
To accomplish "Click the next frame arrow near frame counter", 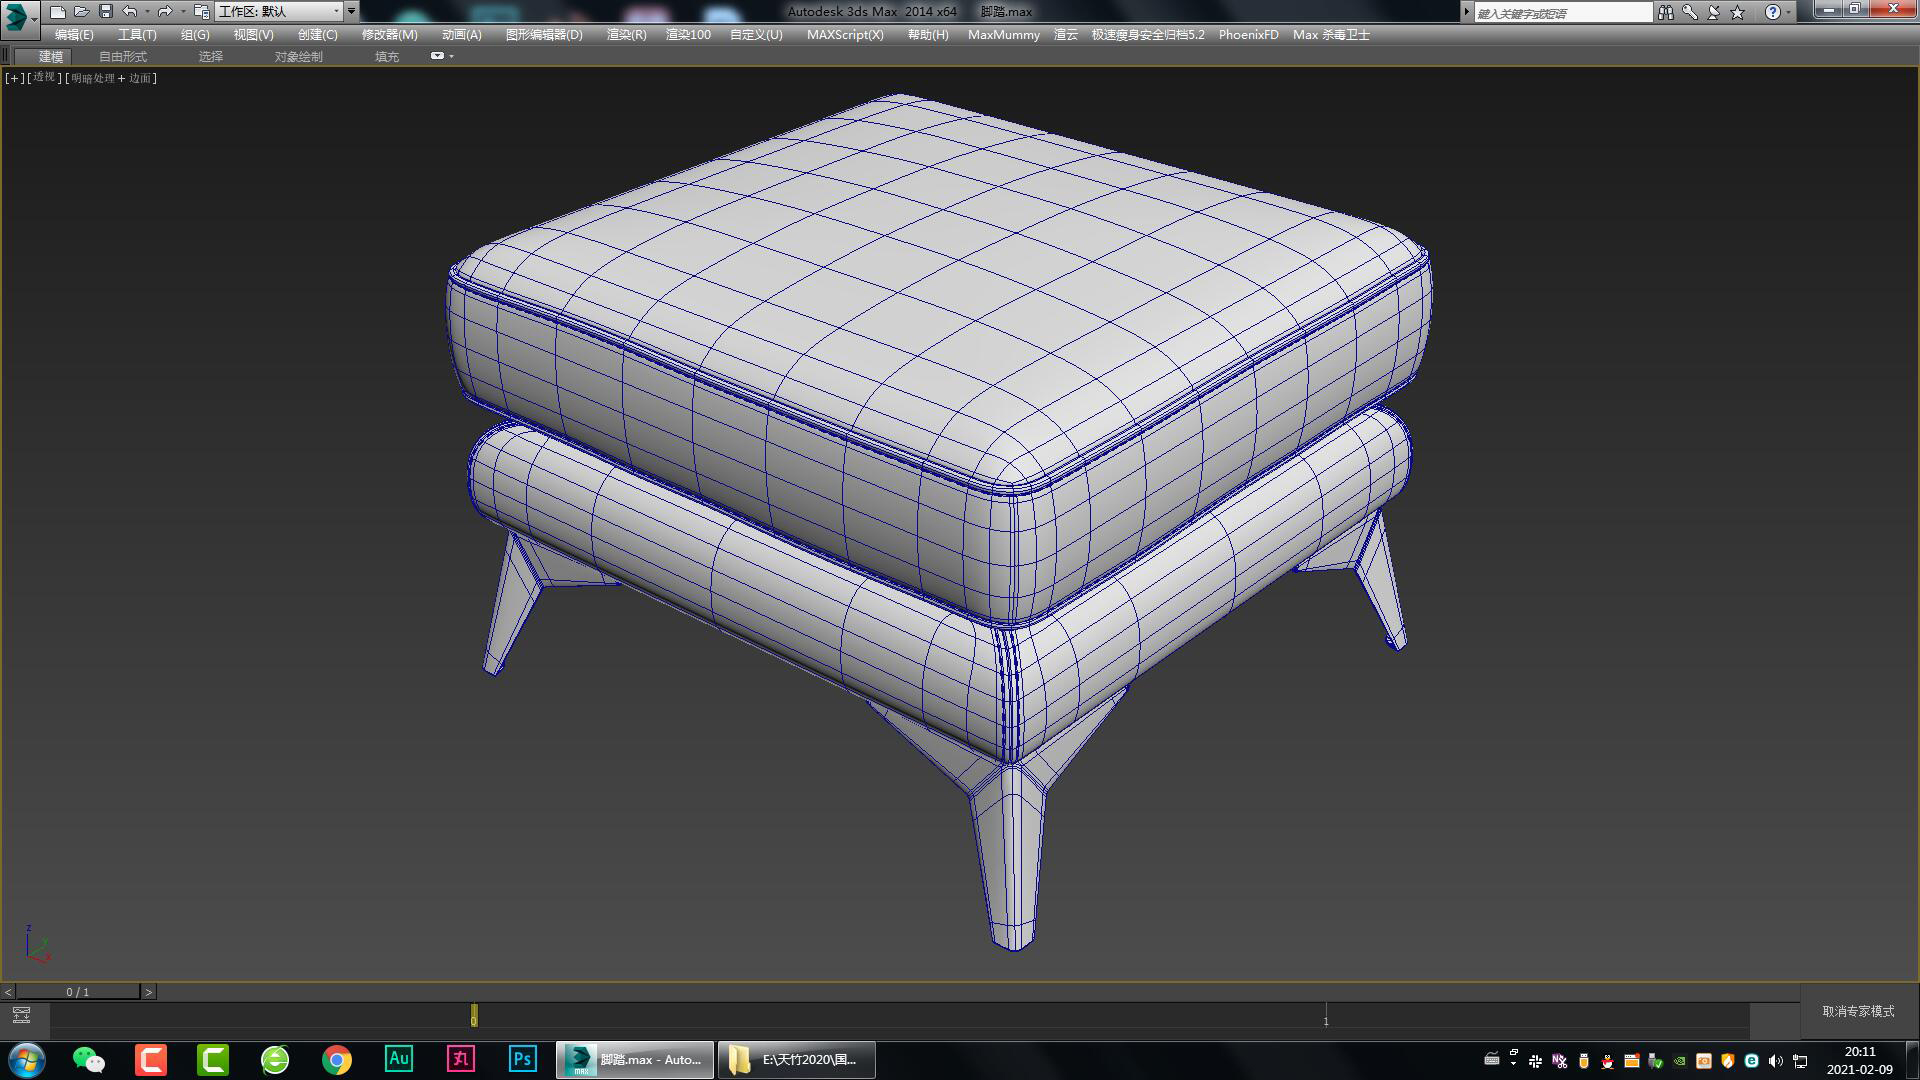I will click(x=150, y=992).
